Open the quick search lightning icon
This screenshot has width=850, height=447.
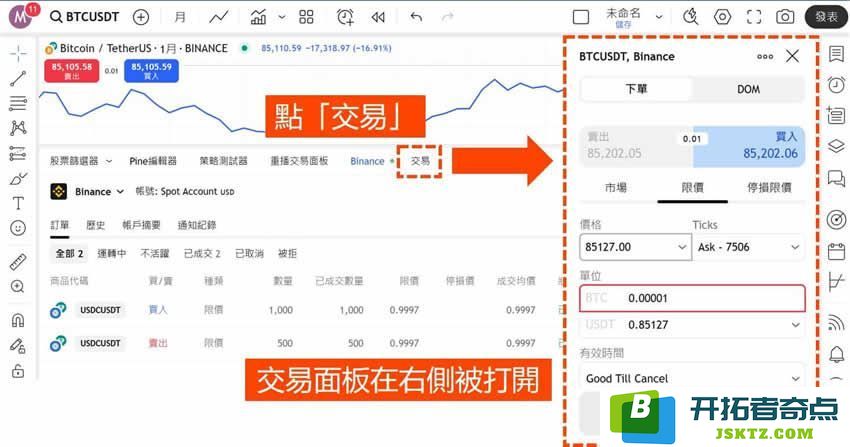[691, 17]
